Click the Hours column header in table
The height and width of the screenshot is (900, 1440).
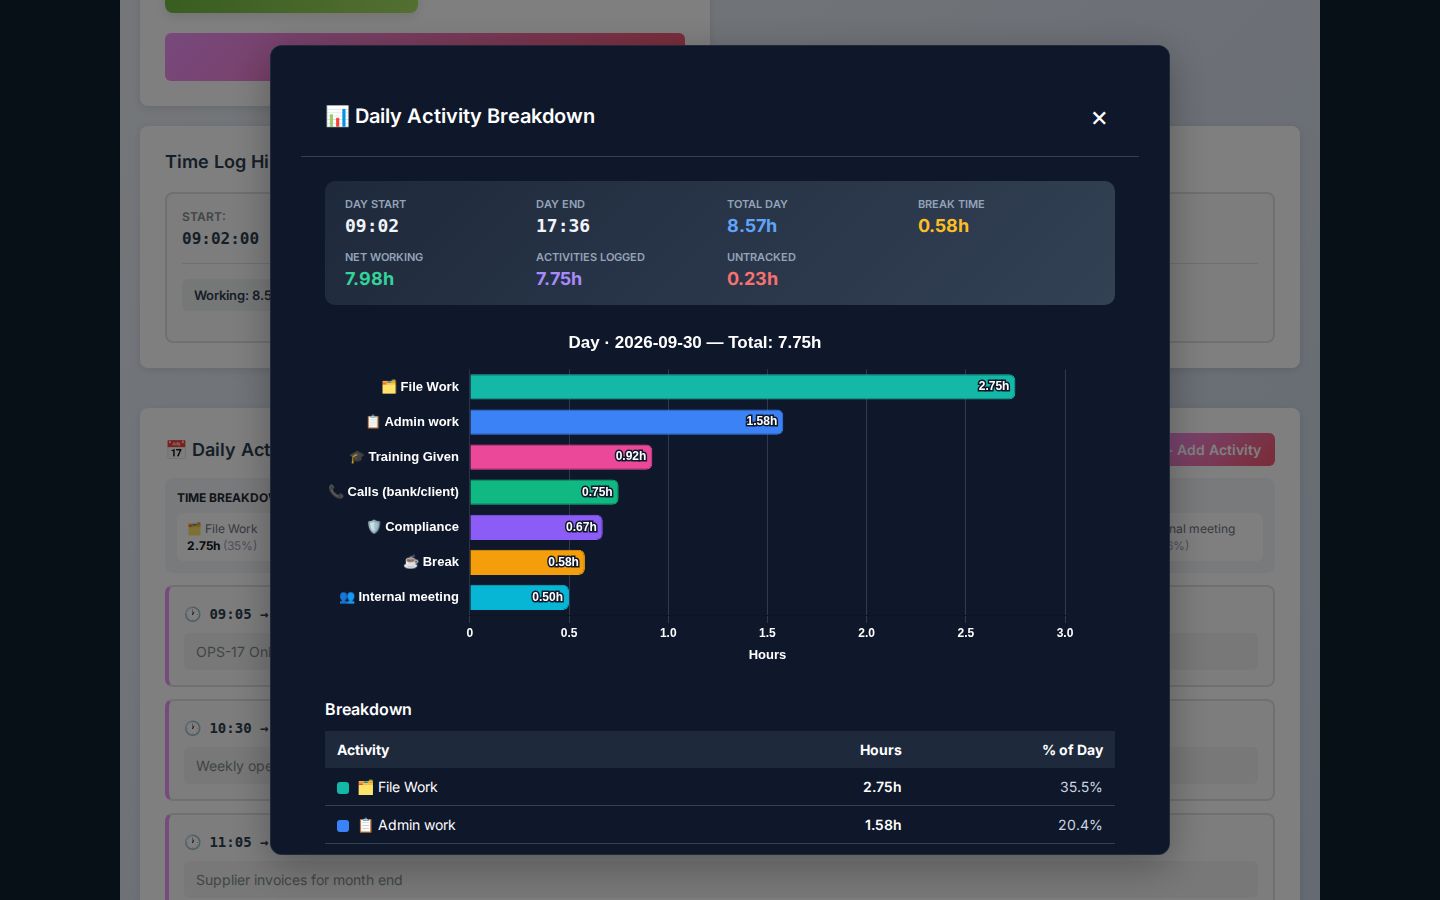(x=881, y=750)
